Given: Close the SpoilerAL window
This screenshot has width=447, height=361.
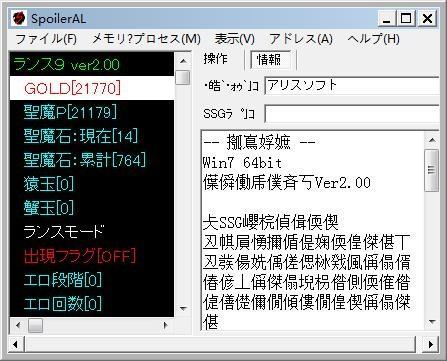Looking at the screenshot, I should coord(427,18).
